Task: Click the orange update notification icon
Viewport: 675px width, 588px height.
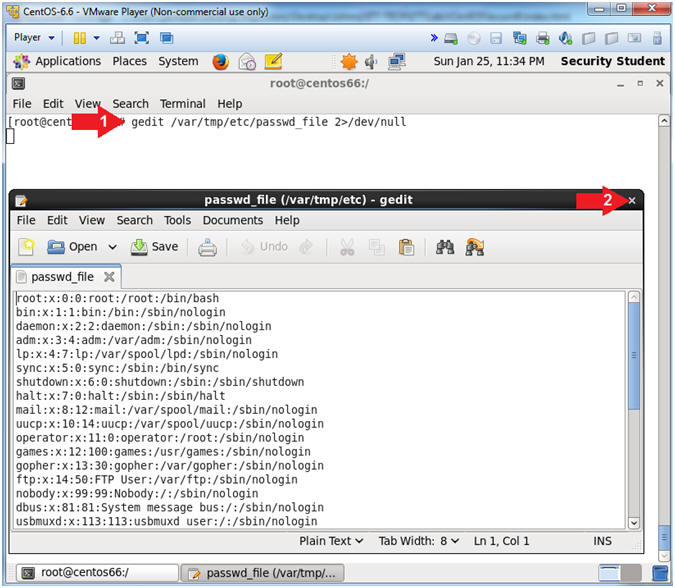Action: pos(349,62)
